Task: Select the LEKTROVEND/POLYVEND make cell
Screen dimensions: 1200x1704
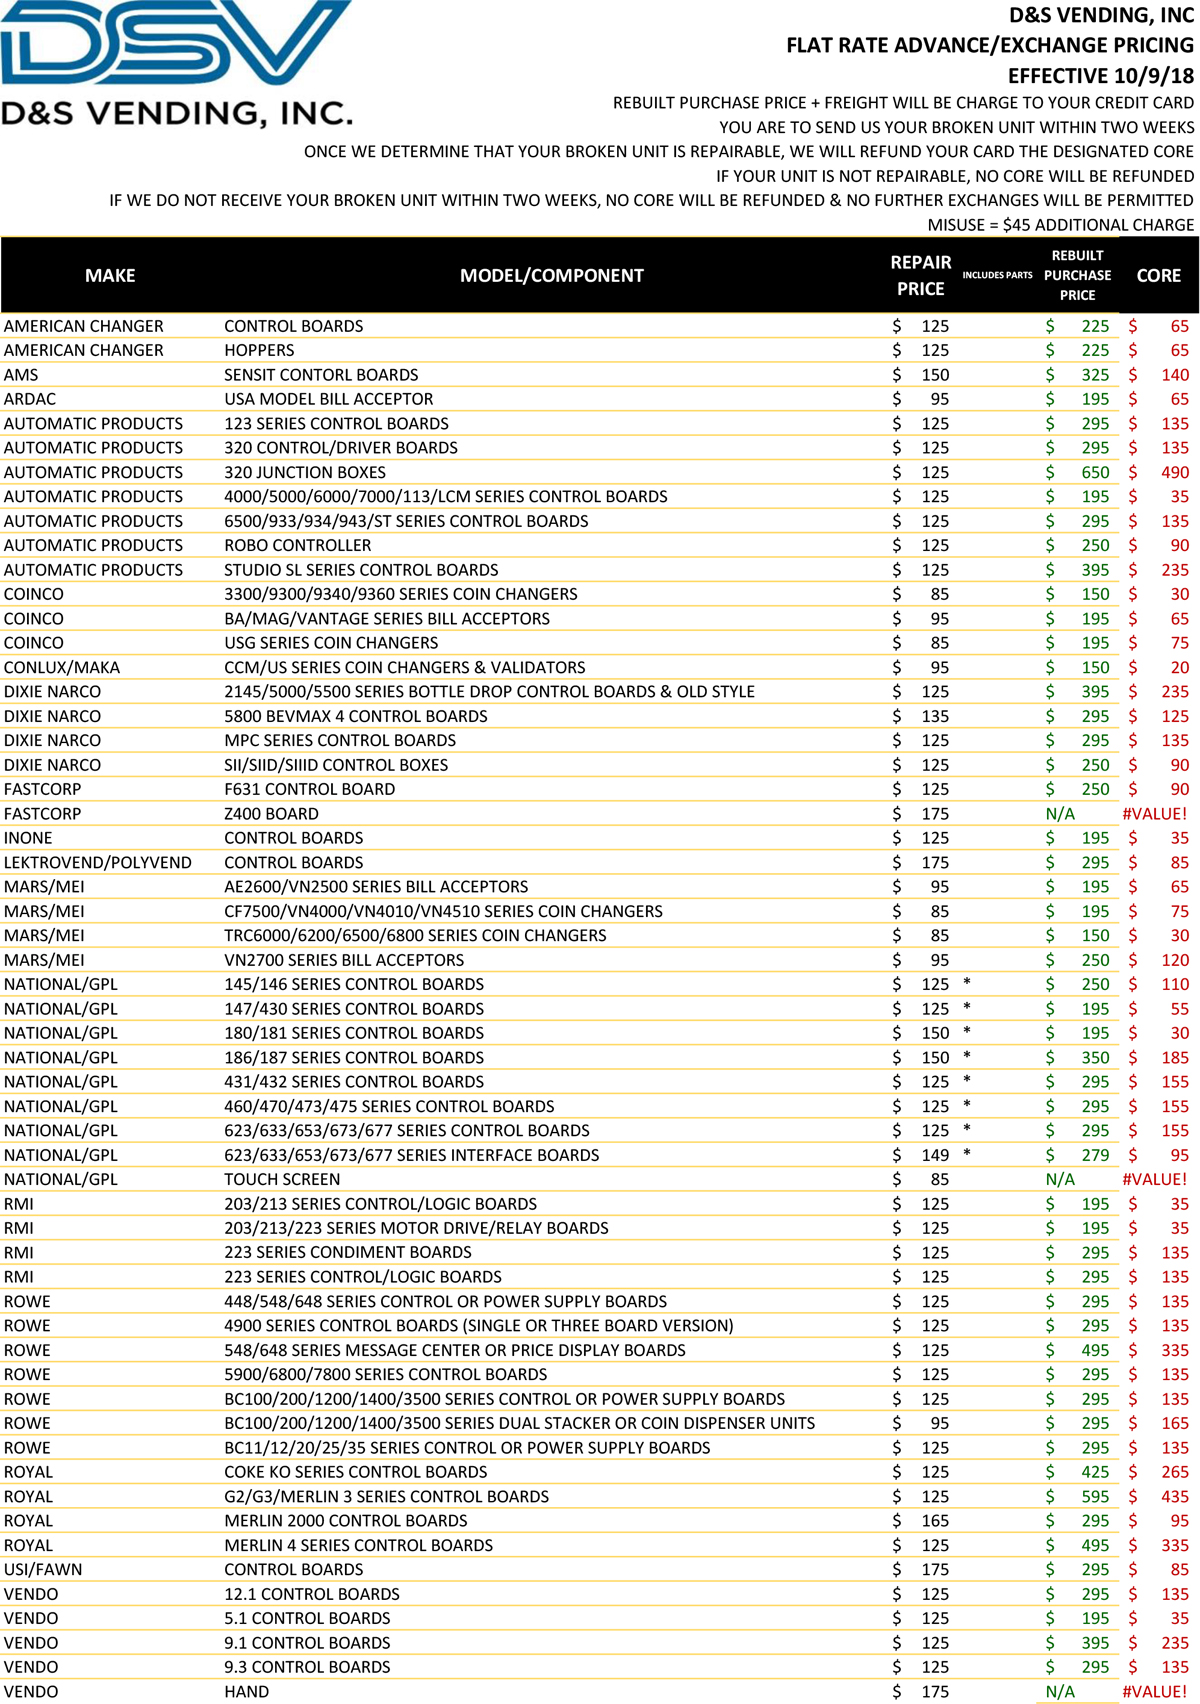Action: [97, 862]
